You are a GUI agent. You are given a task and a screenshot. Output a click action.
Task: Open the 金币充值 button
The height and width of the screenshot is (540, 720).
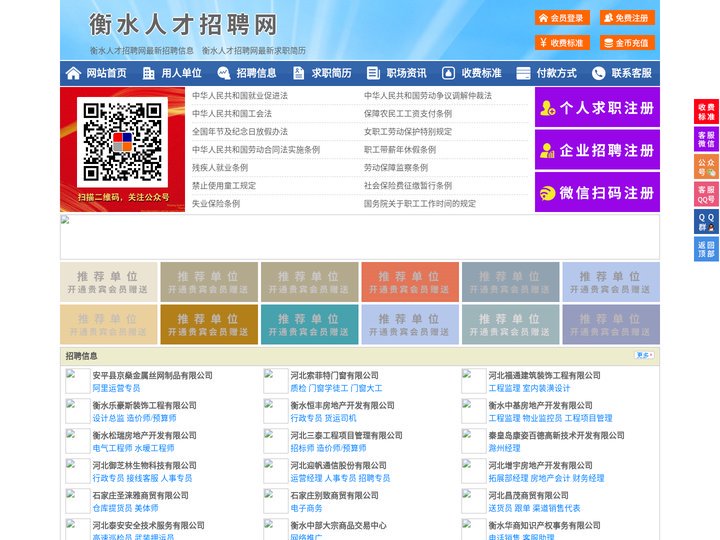point(627,43)
